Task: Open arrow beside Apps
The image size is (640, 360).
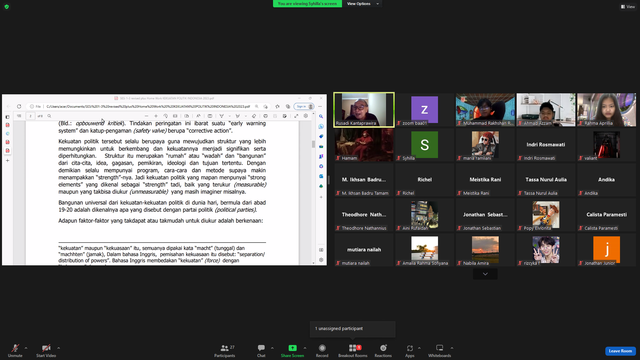Action: pyautogui.click(x=419, y=348)
